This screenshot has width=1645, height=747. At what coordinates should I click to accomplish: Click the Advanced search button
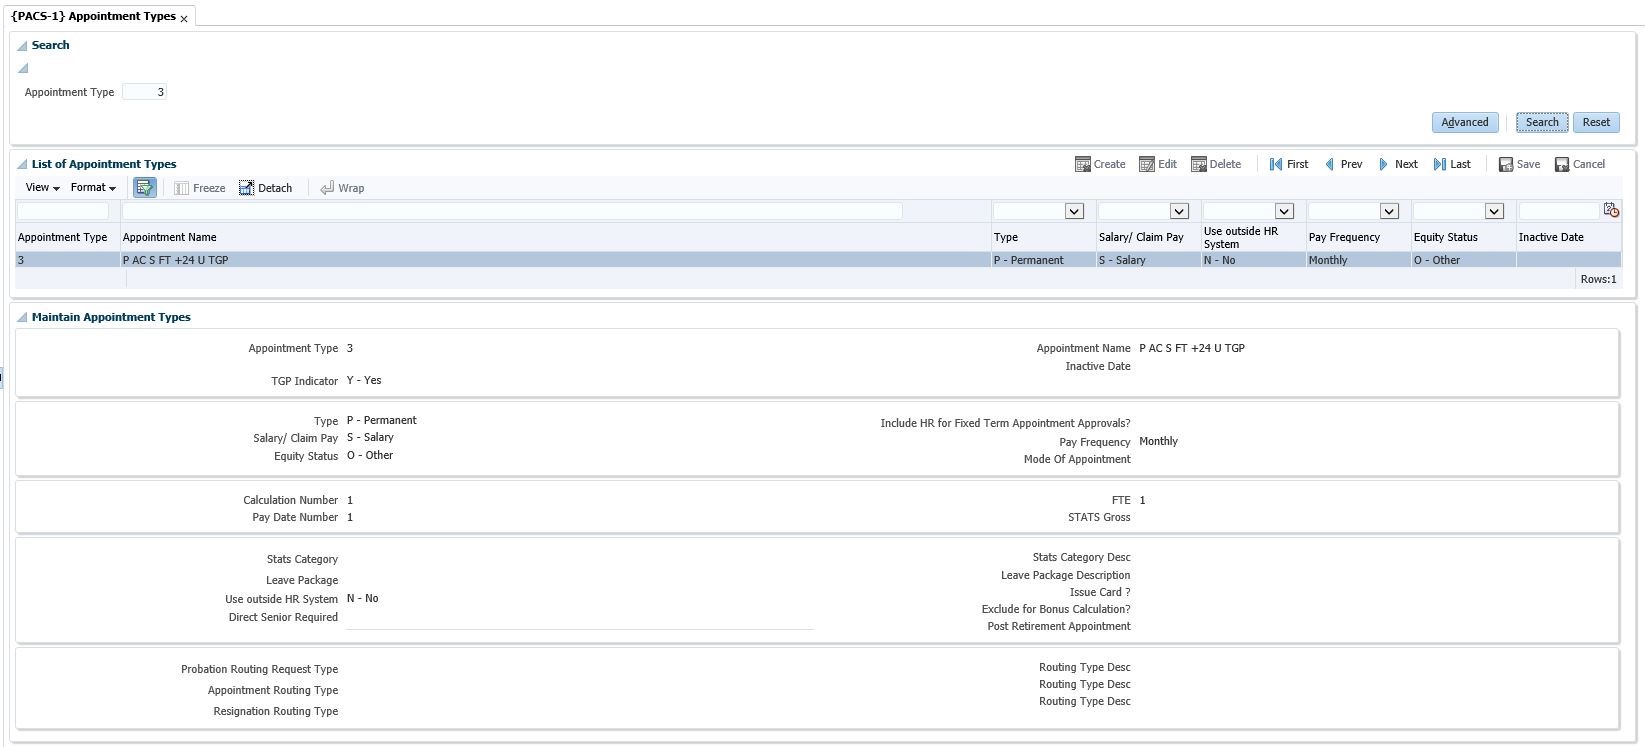coord(1464,122)
